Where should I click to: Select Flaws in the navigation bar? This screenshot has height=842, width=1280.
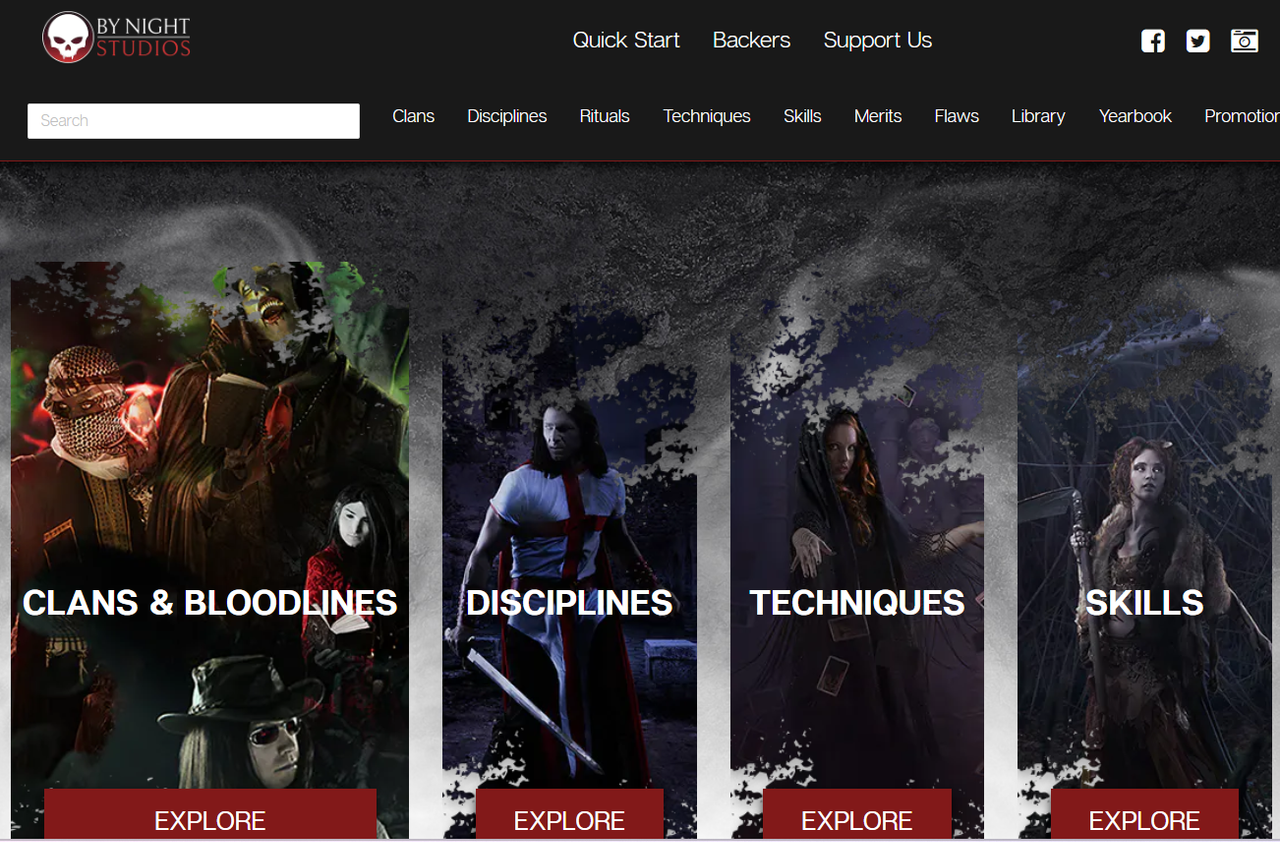[956, 117]
